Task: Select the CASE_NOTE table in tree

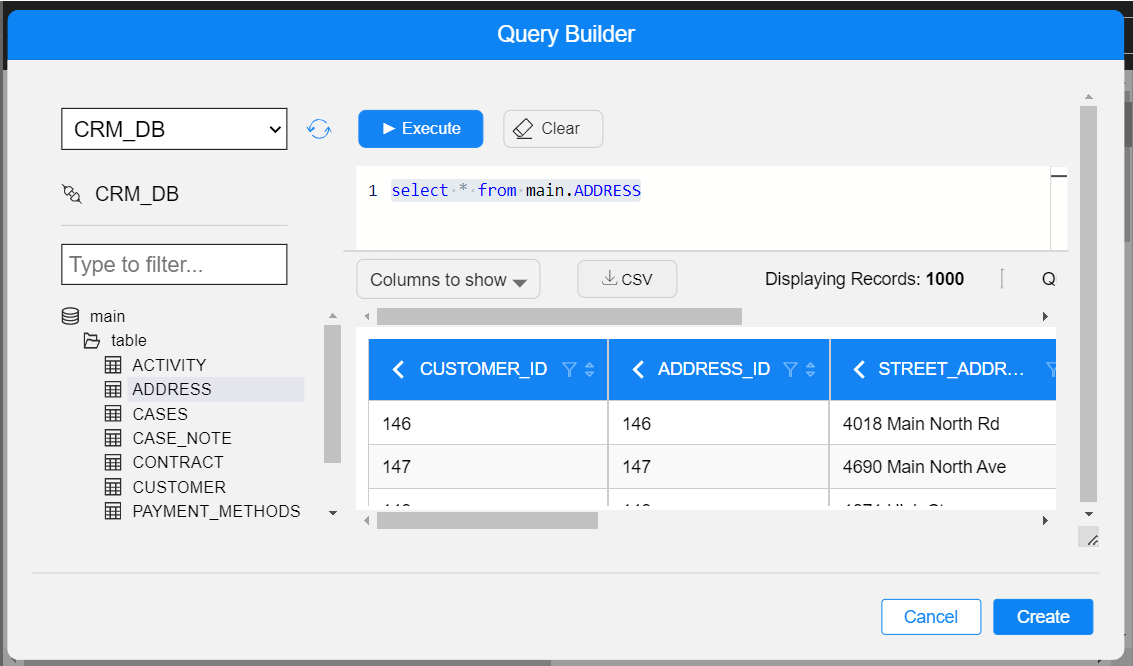Action: (182, 438)
